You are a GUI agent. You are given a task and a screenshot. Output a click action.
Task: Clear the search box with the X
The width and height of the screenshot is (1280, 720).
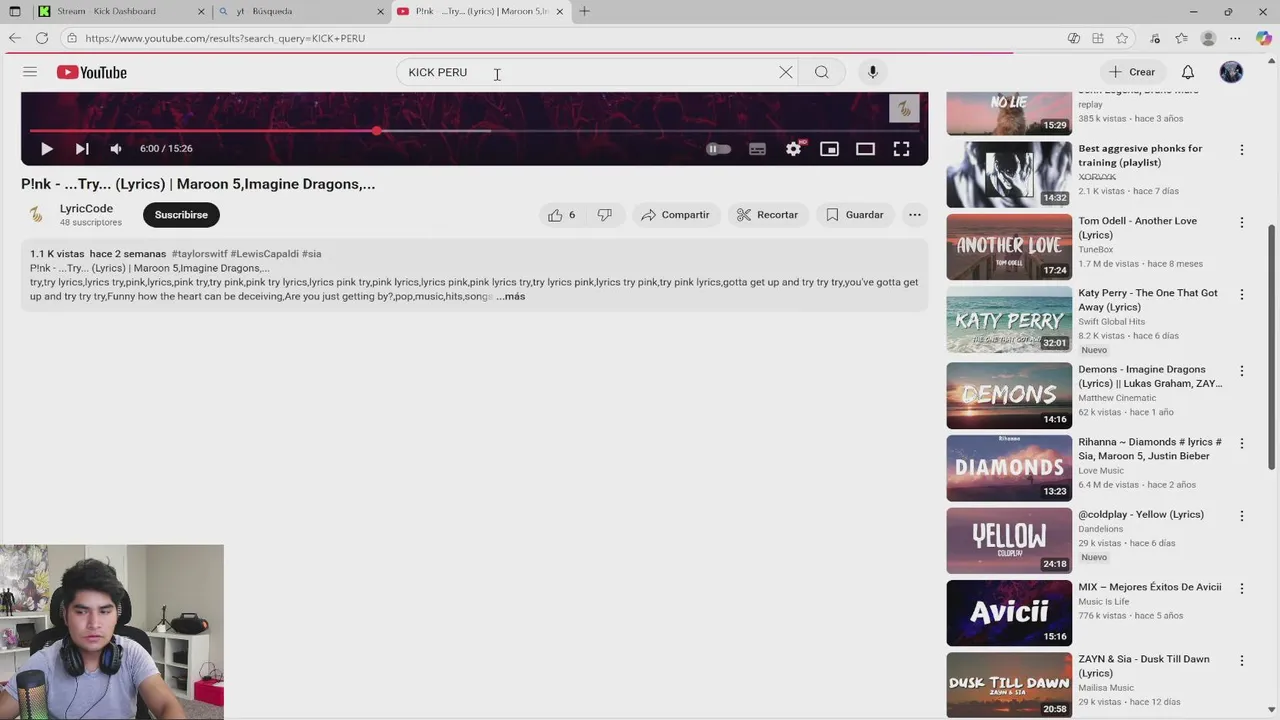point(786,72)
